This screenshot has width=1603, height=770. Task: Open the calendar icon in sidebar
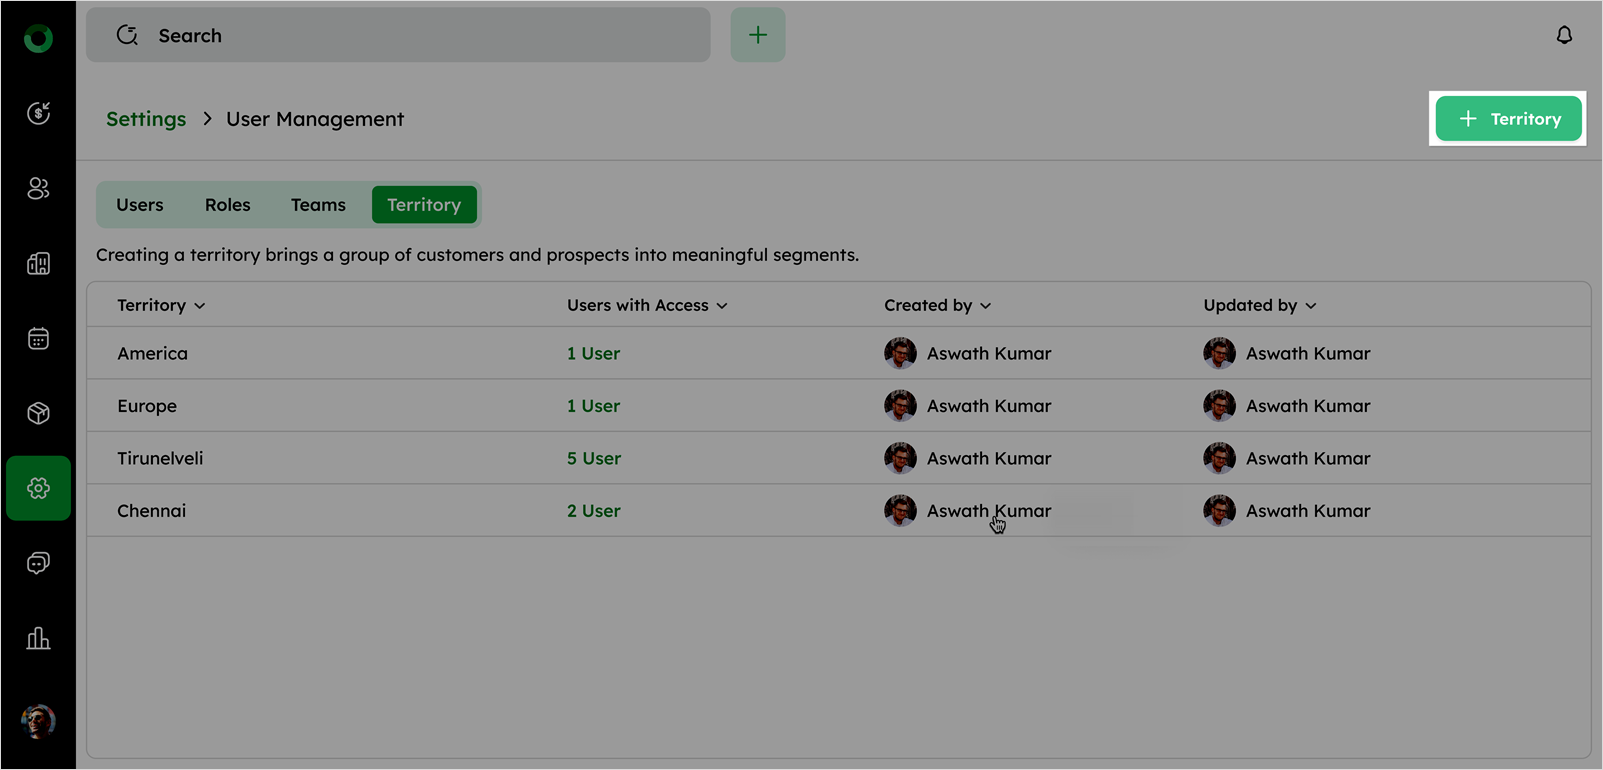(38, 339)
